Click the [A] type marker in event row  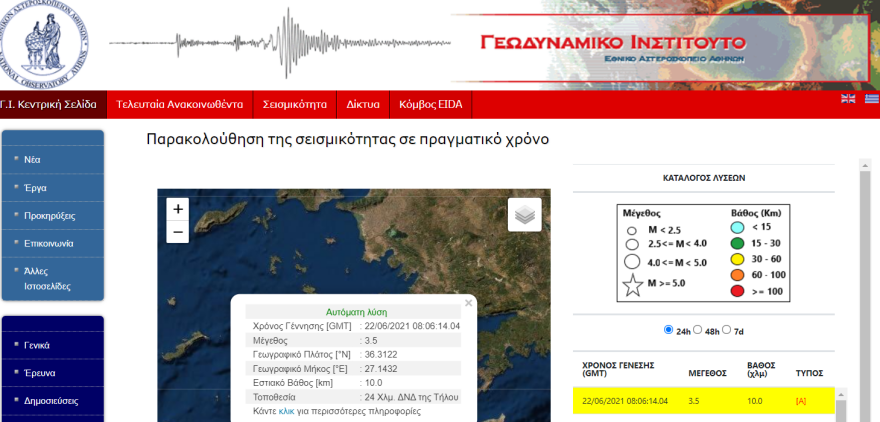(x=801, y=401)
